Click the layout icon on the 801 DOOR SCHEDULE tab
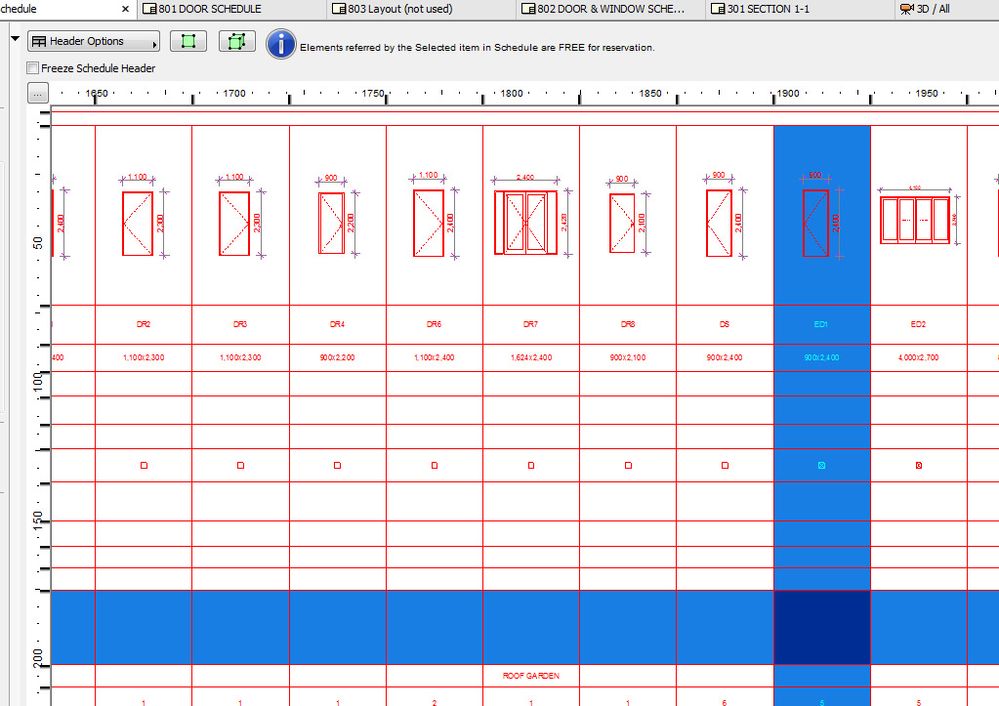The width and height of the screenshot is (999, 706). [150, 9]
